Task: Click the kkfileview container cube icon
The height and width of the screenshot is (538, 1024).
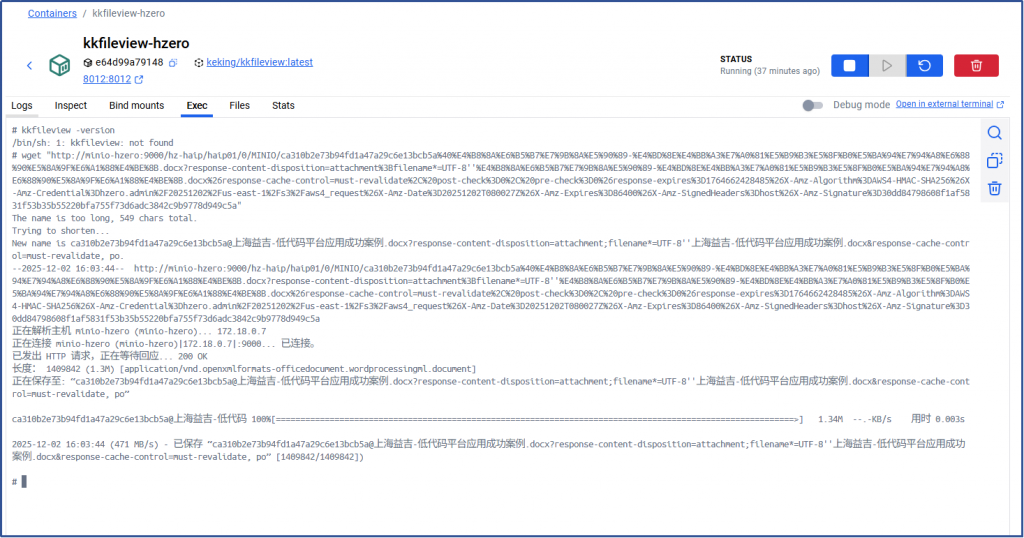Action: point(61,65)
